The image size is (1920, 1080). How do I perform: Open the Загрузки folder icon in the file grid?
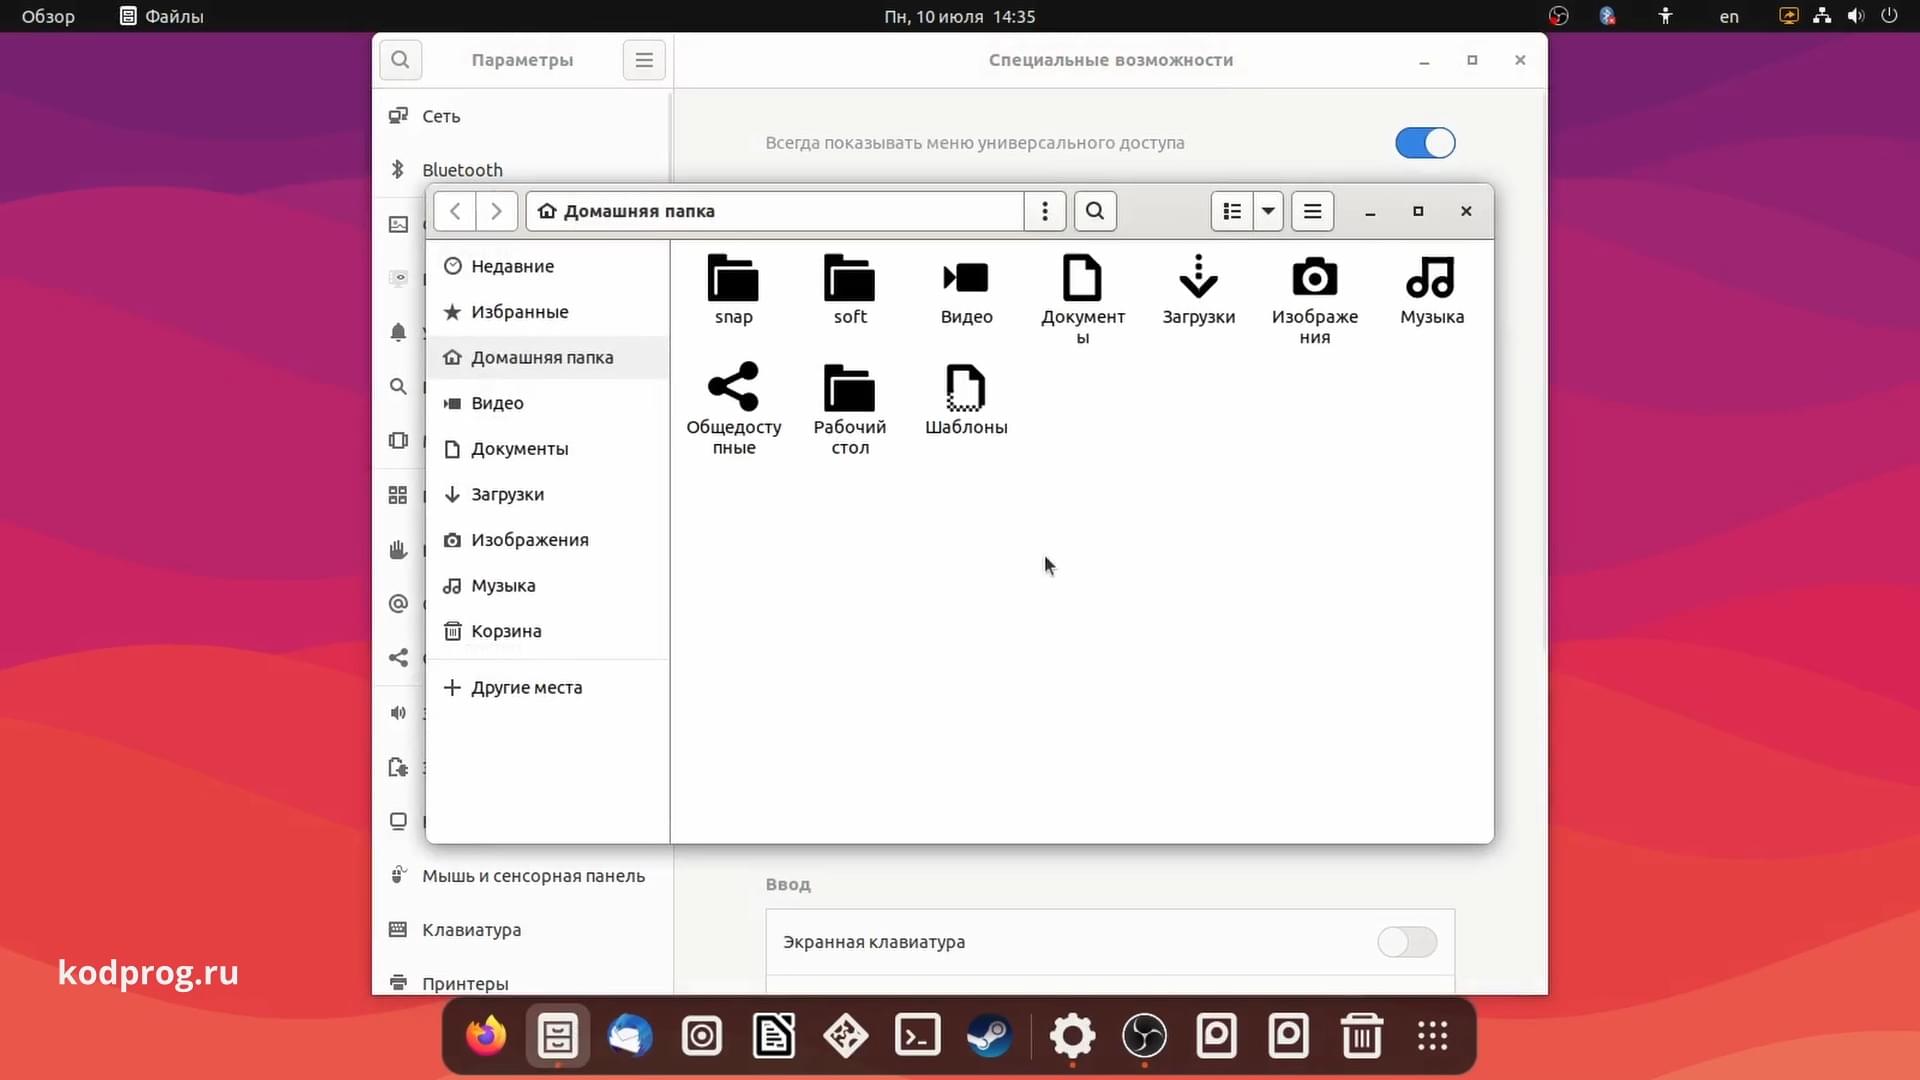click(1198, 289)
